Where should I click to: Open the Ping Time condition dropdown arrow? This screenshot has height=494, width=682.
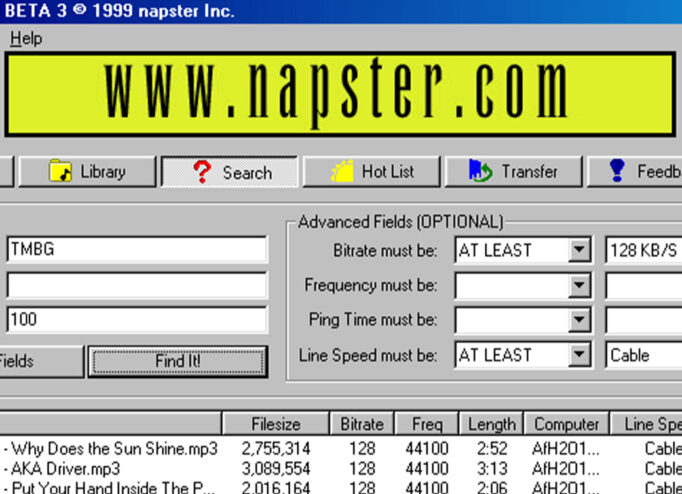(x=579, y=320)
